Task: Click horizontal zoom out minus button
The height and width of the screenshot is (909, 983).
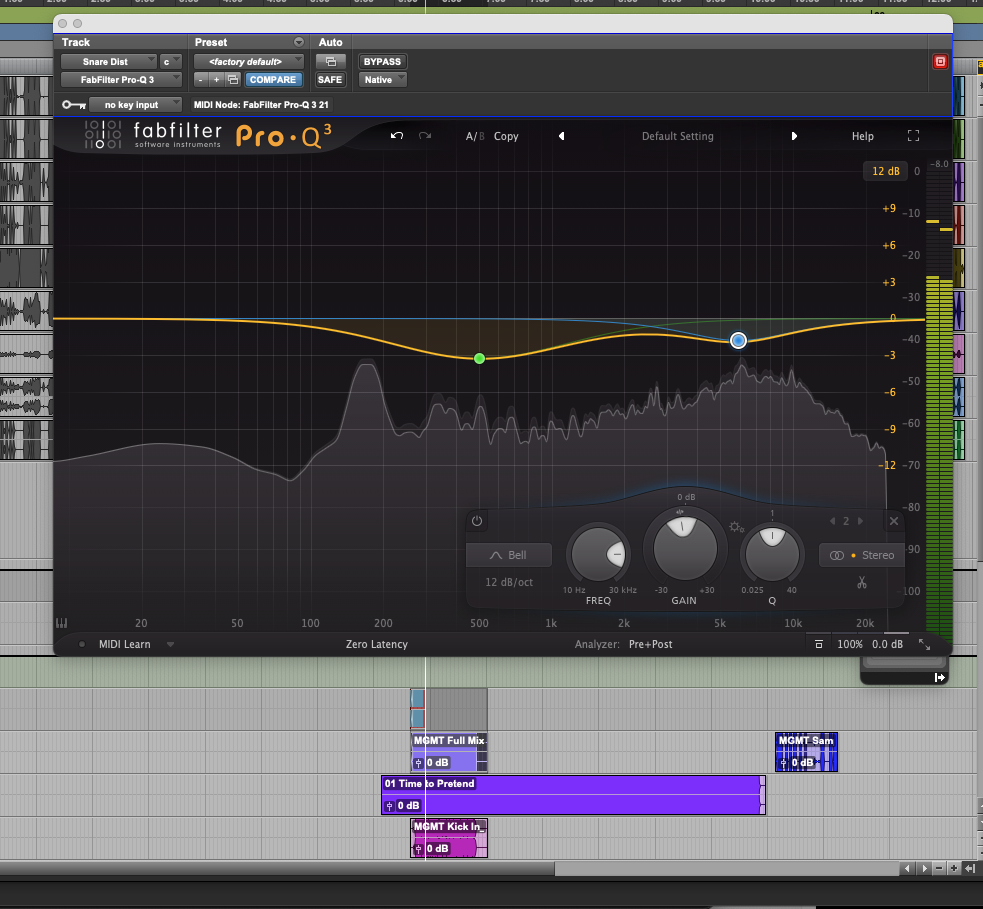Action: point(938,868)
